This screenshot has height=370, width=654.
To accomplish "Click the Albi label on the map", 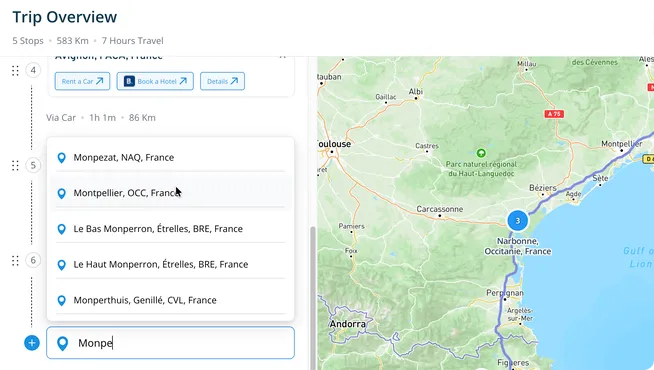I will 415,91.
